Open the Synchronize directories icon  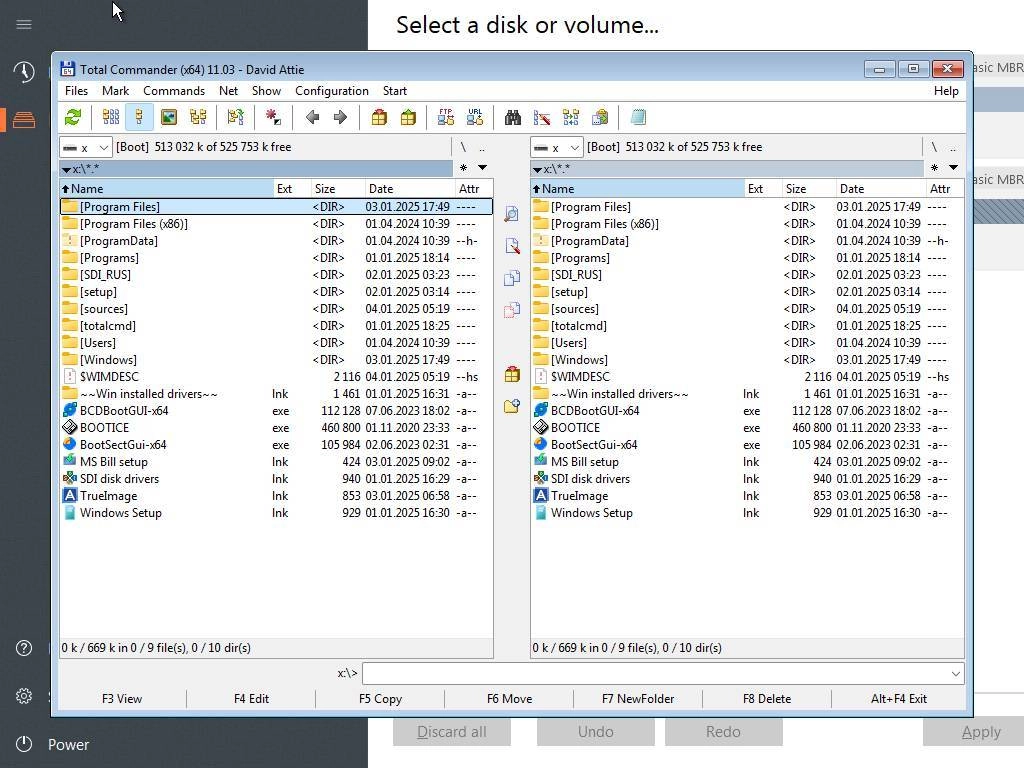click(571, 118)
